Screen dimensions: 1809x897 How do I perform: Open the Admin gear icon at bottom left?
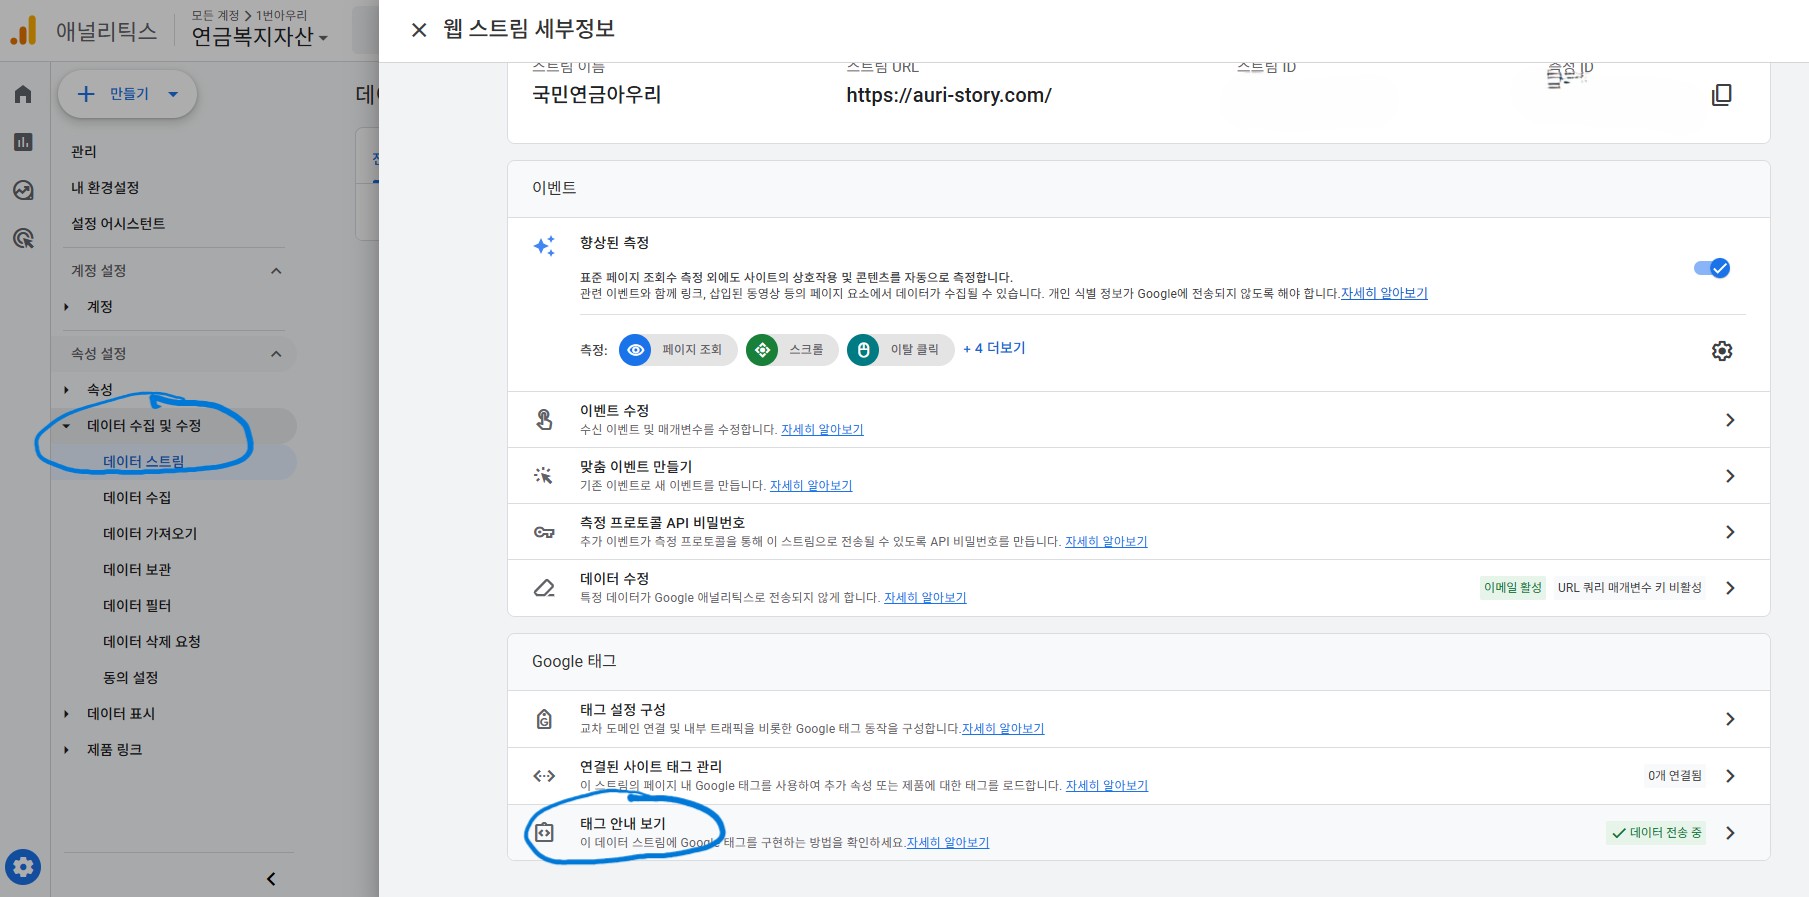pyautogui.click(x=23, y=866)
